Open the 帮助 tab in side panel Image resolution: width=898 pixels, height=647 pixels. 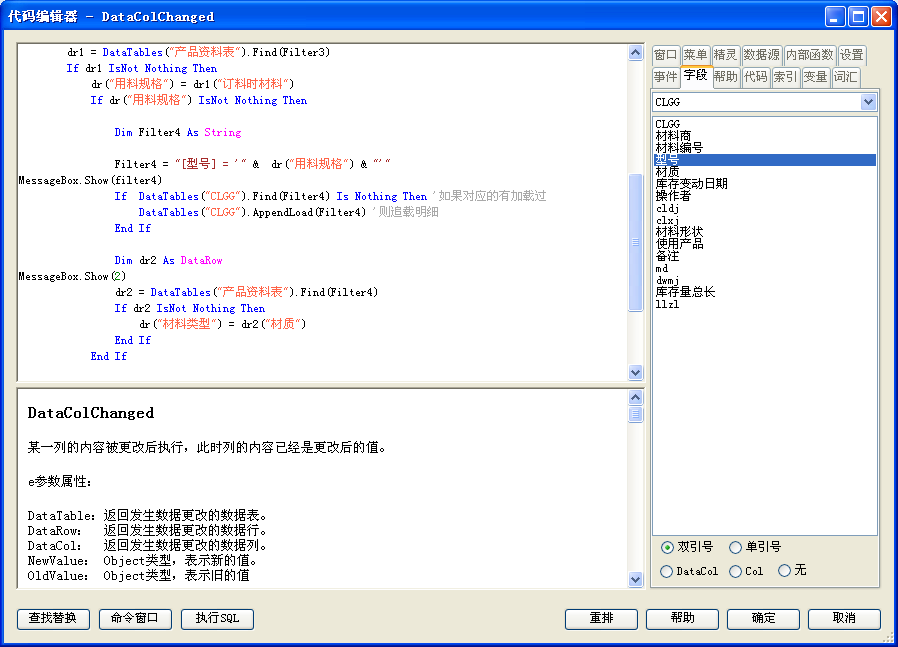point(726,77)
